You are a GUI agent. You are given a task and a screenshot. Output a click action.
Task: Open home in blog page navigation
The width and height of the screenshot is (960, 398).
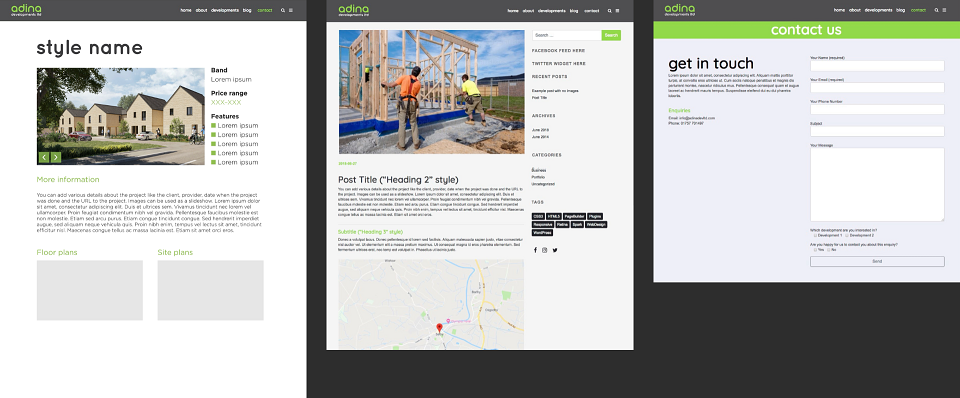click(512, 10)
